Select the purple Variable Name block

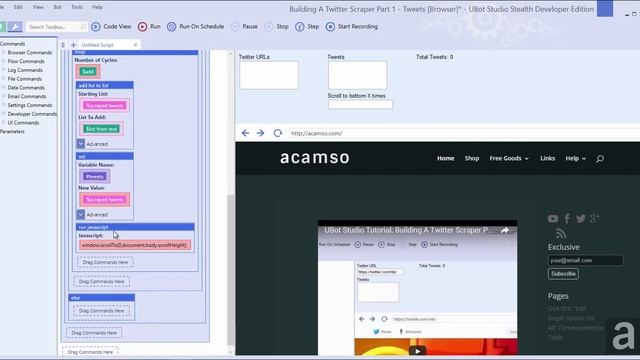point(95,176)
